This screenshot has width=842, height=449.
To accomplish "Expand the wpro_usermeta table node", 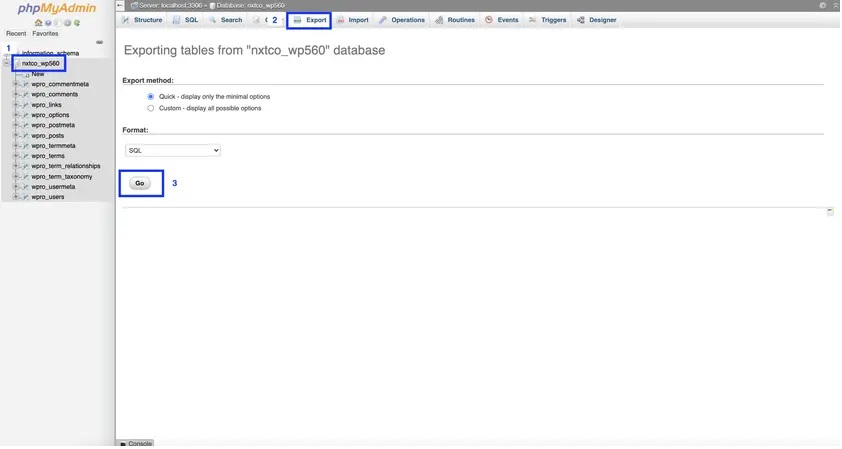I will point(16,187).
